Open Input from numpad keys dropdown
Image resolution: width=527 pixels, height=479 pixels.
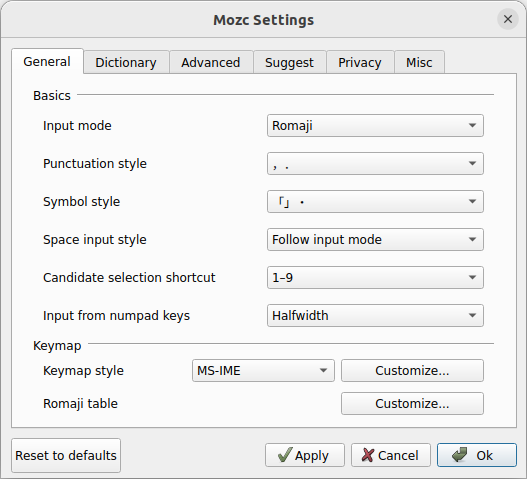[x=375, y=315]
